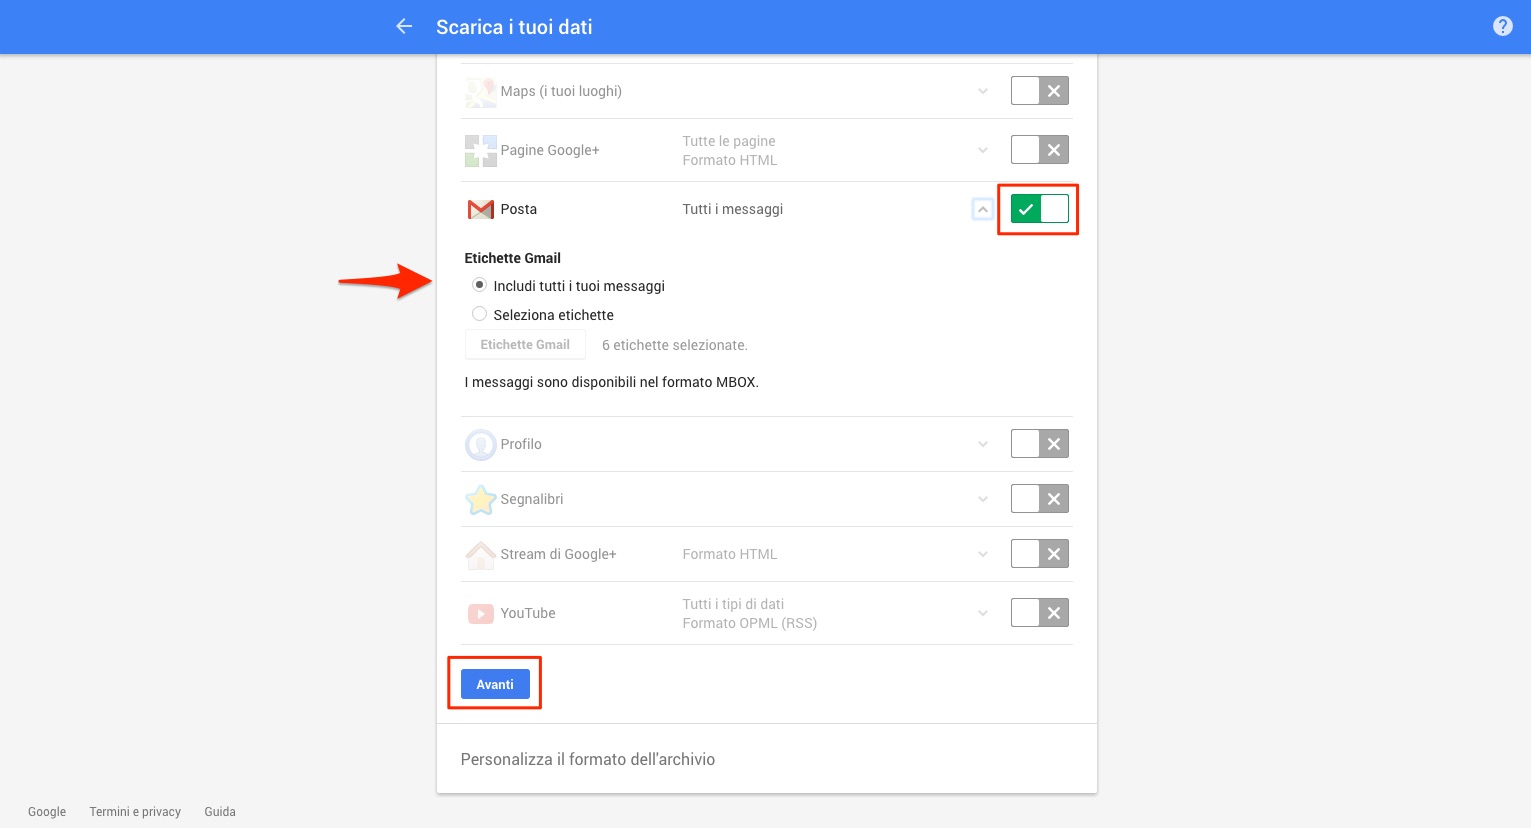Click 'Tutti i messaggi' text in Posta row
The width and height of the screenshot is (1531, 828).
click(733, 209)
